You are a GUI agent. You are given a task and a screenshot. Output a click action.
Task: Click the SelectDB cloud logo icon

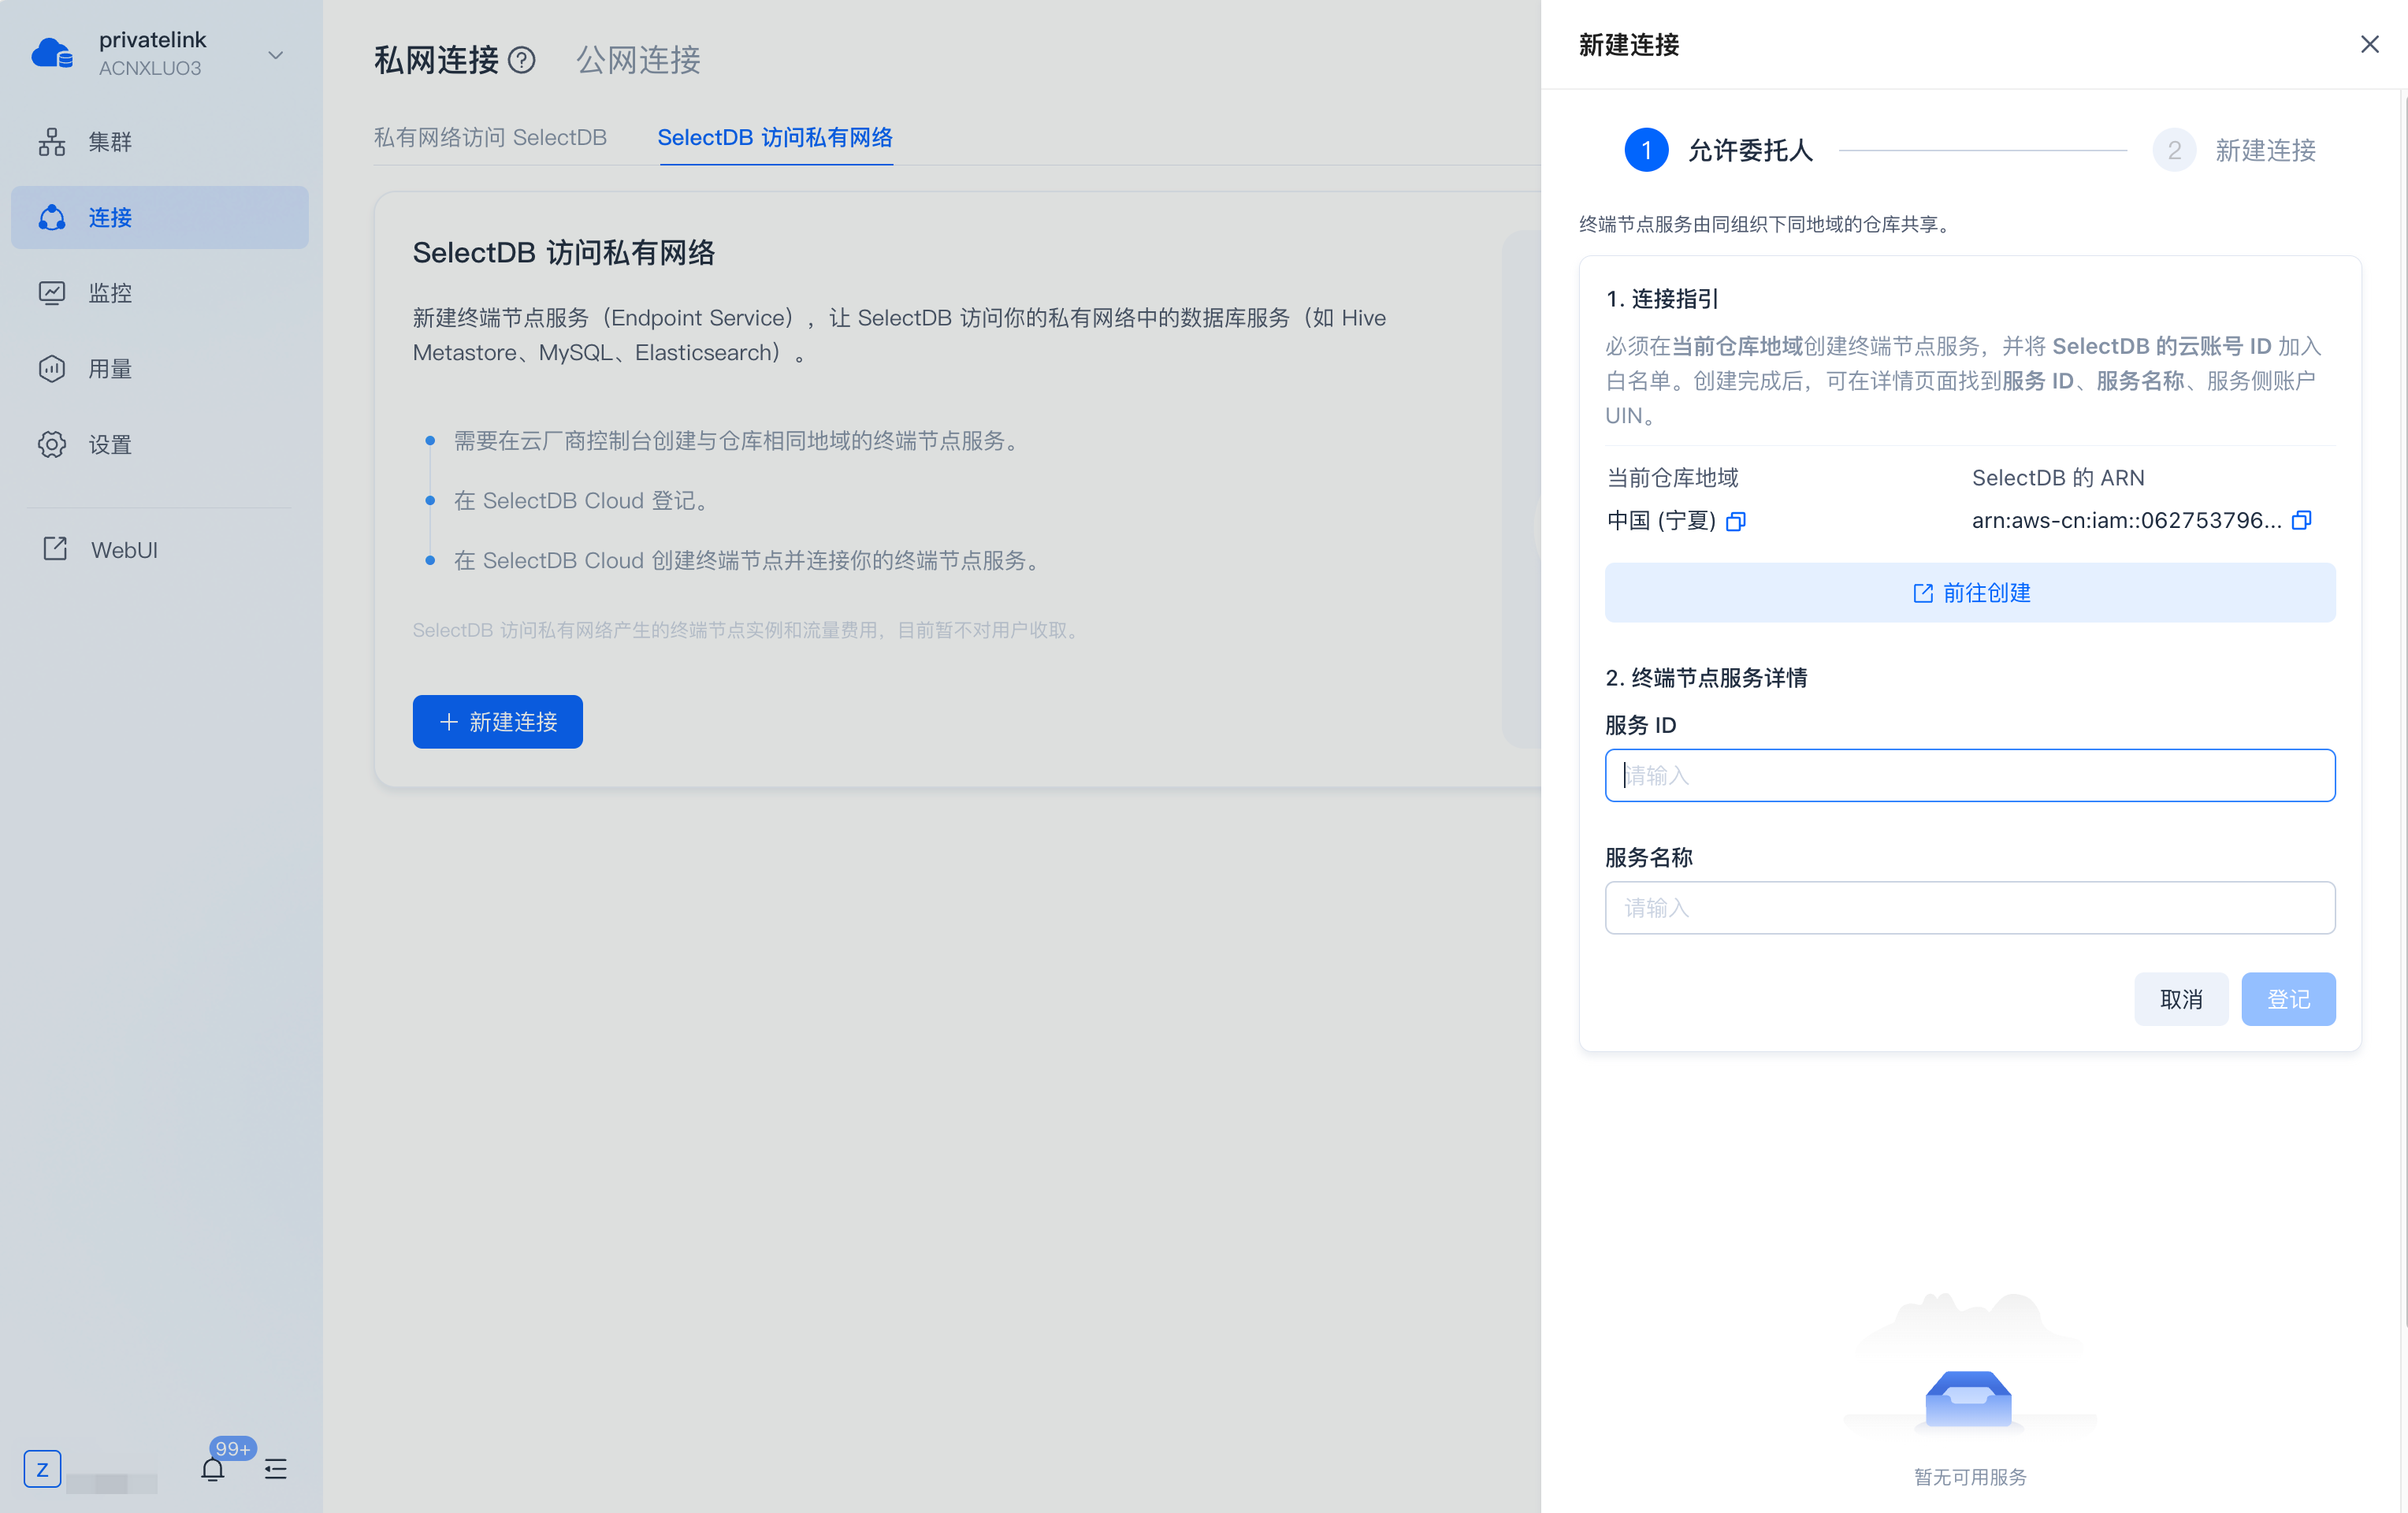52,53
